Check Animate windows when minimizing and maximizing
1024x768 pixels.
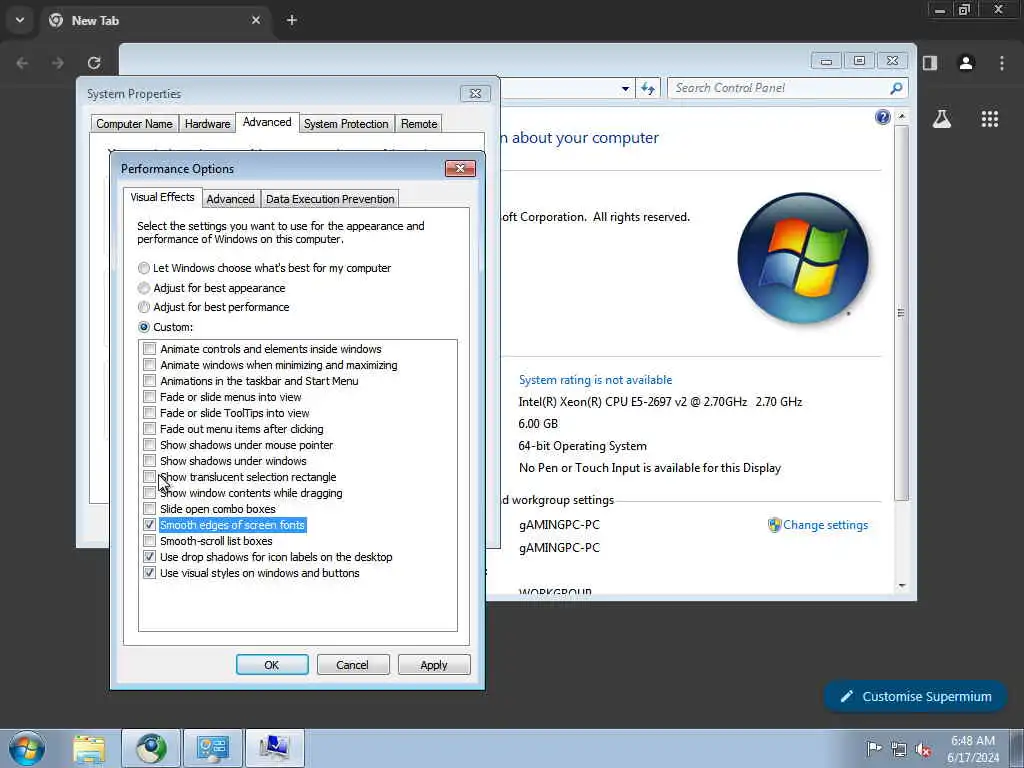click(x=150, y=365)
